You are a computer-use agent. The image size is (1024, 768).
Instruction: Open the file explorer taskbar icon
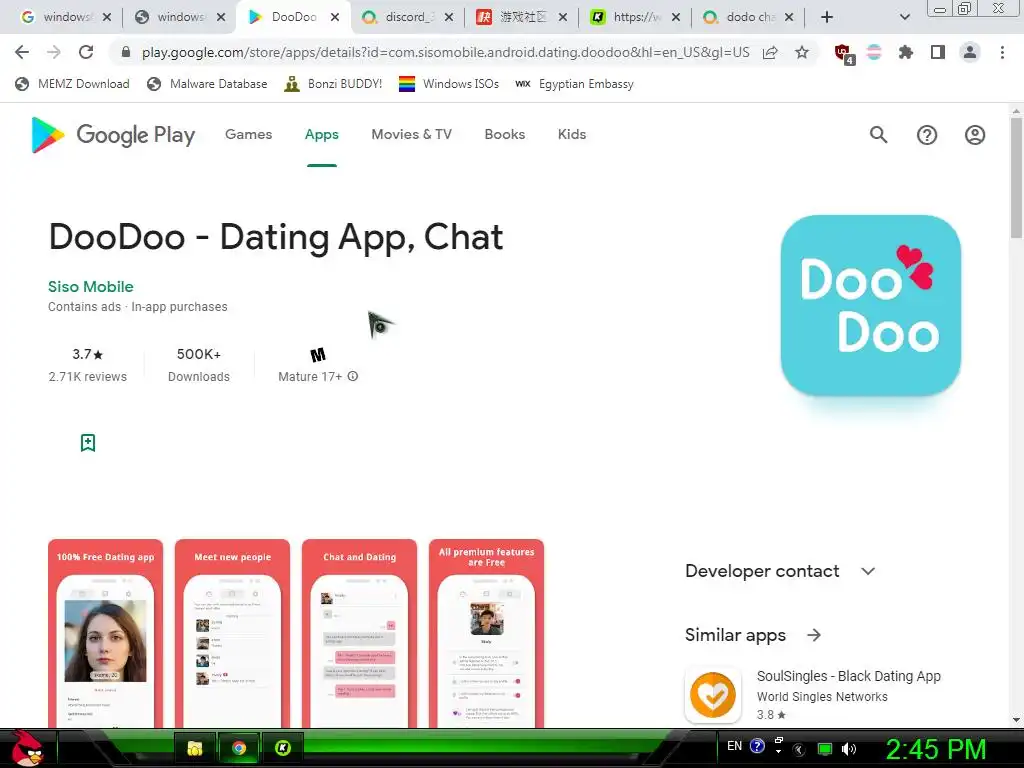(x=195, y=748)
